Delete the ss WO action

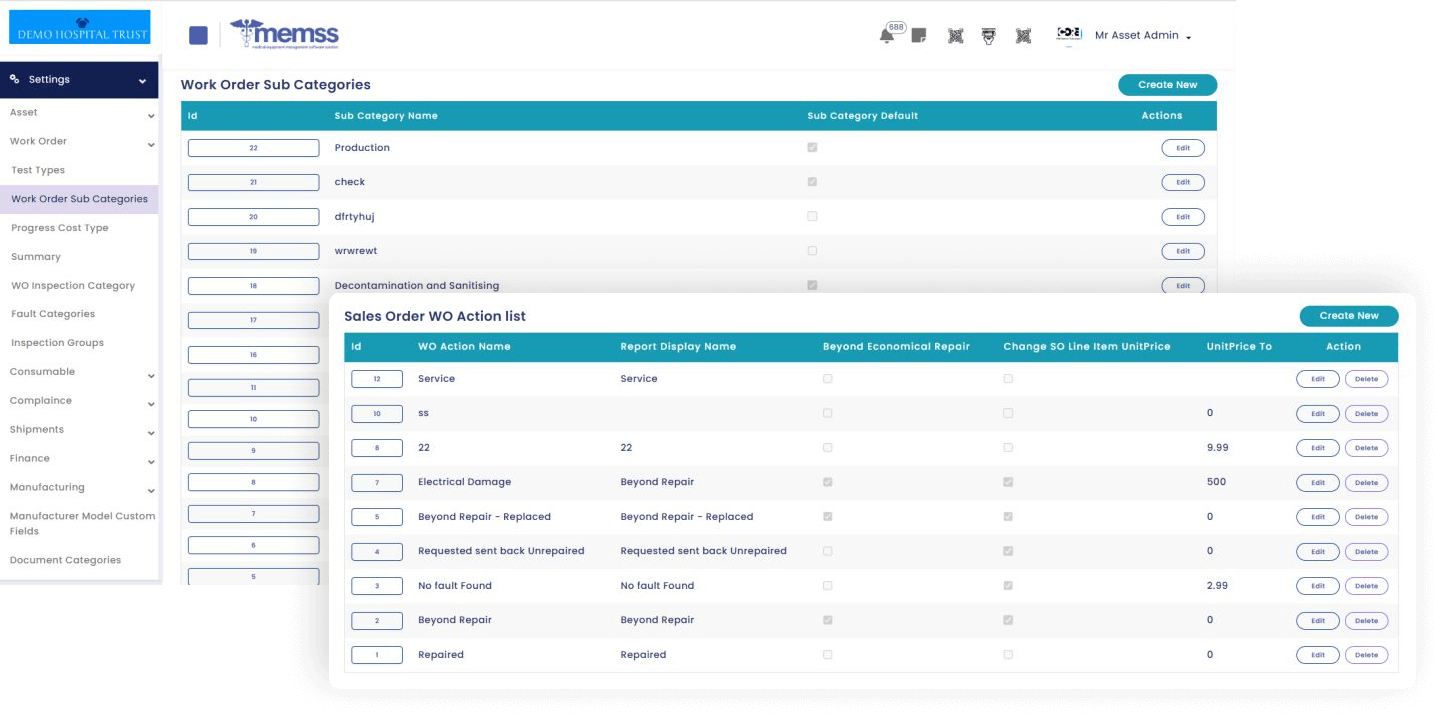tap(1366, 414)
